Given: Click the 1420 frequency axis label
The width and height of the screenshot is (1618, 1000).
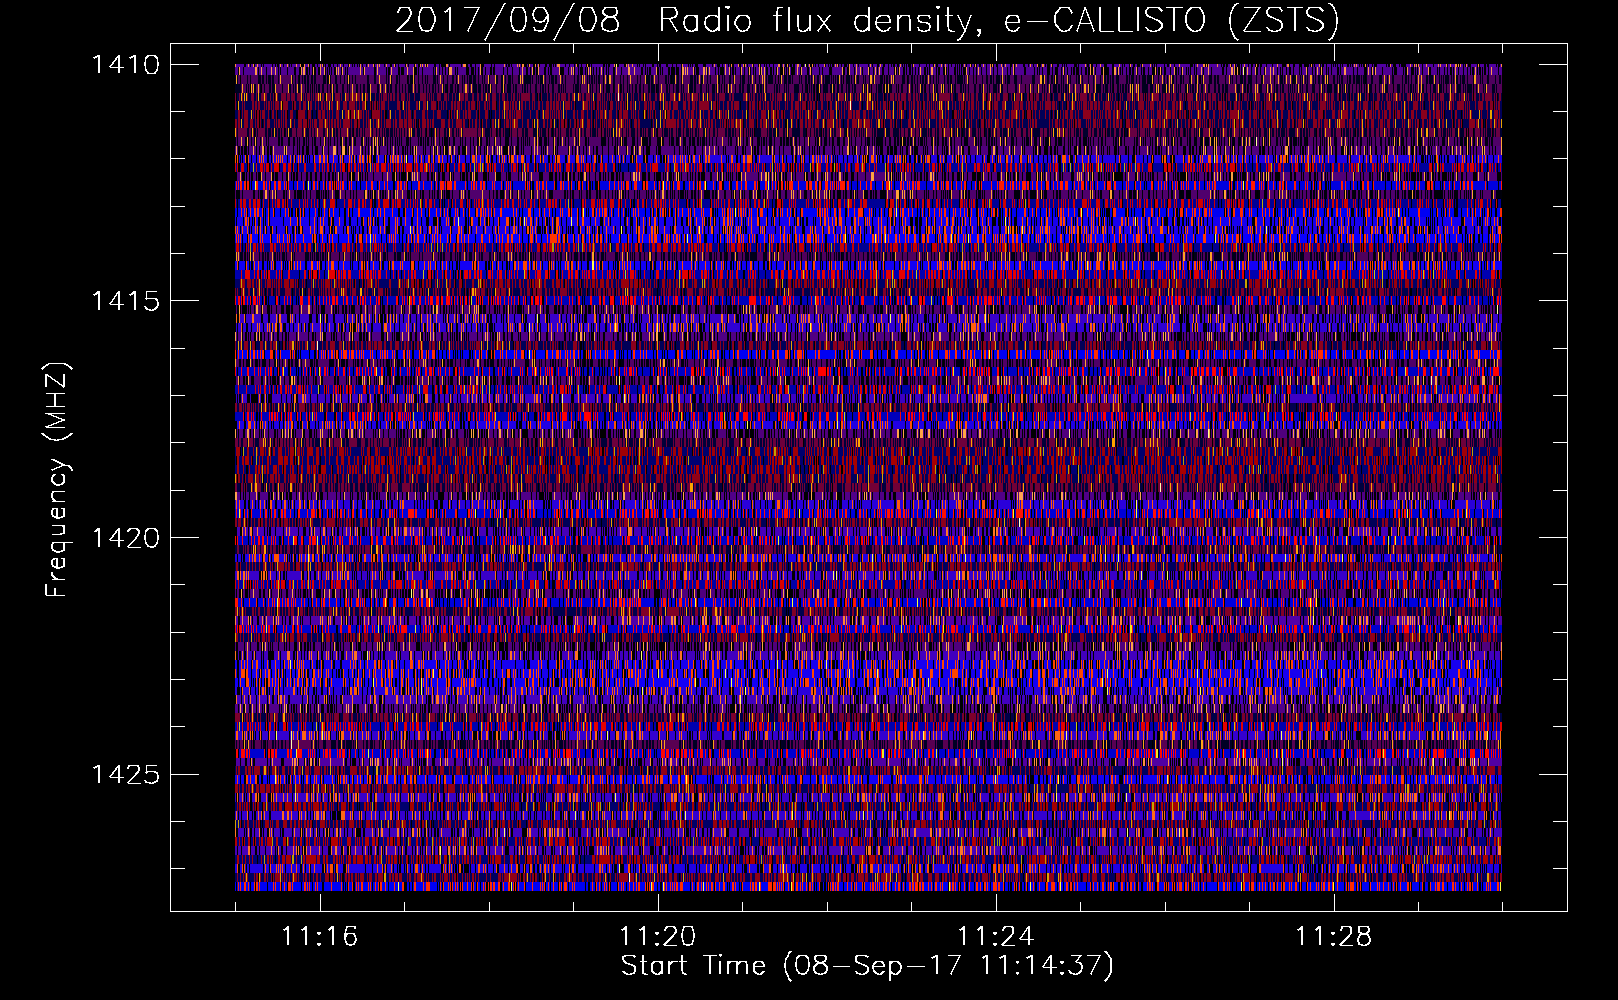Looking at the screenshot, I should (125, 538).
